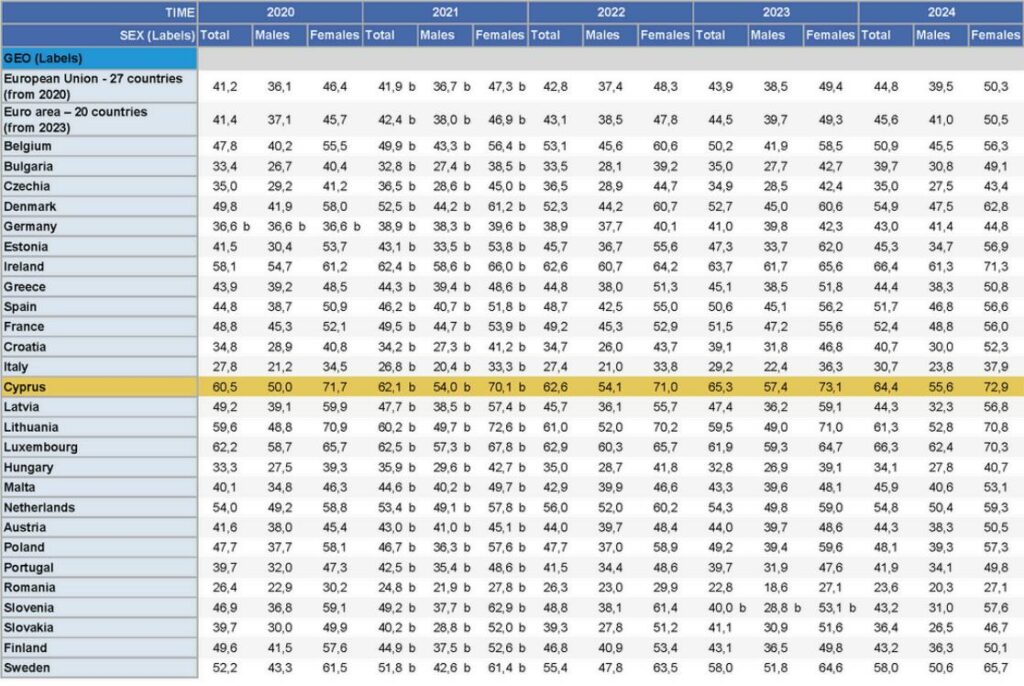Select the Romania row label
Viewport: 1024px width, 686px height.
(99, 587)
